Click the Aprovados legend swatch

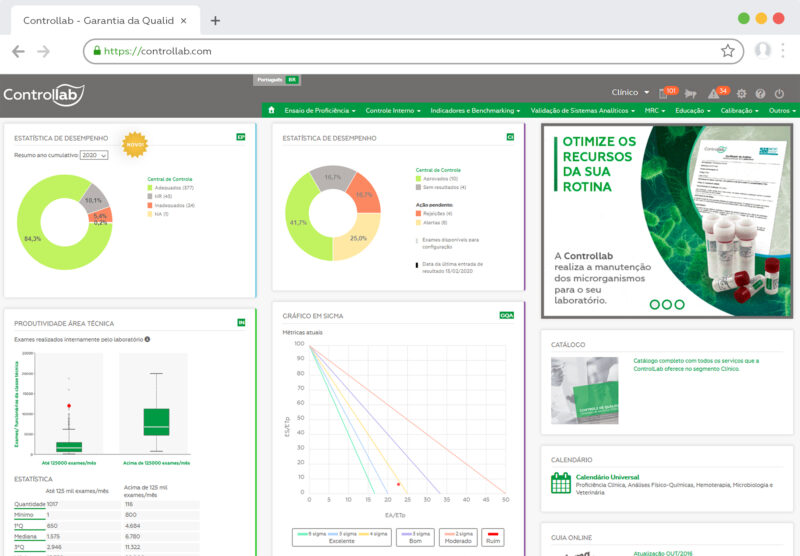pyautogui.click(x=418, y=179)
